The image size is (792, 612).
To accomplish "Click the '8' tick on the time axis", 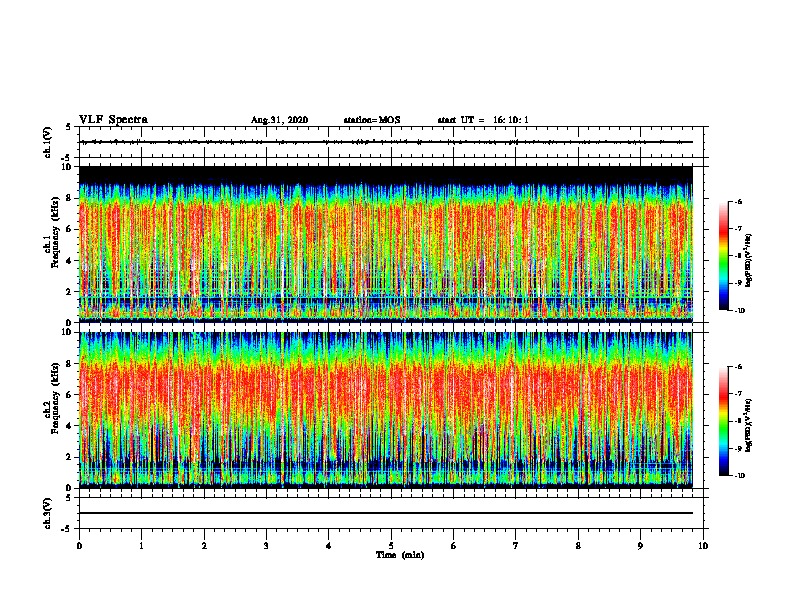I will (x=578, y=546).
